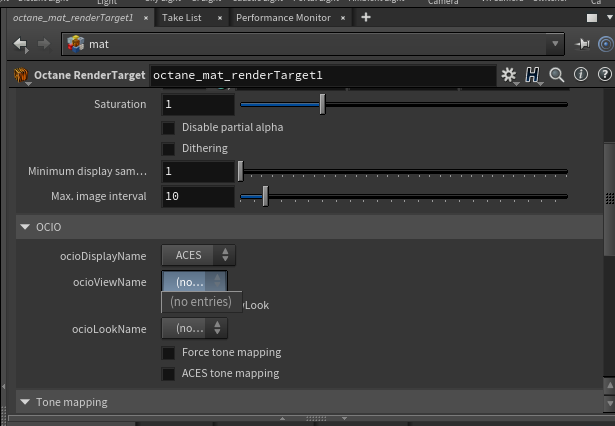The width and height of the screenshot is (615, 426).
Task: Click the ocioLookName label
Action: [x=109, y=329]
